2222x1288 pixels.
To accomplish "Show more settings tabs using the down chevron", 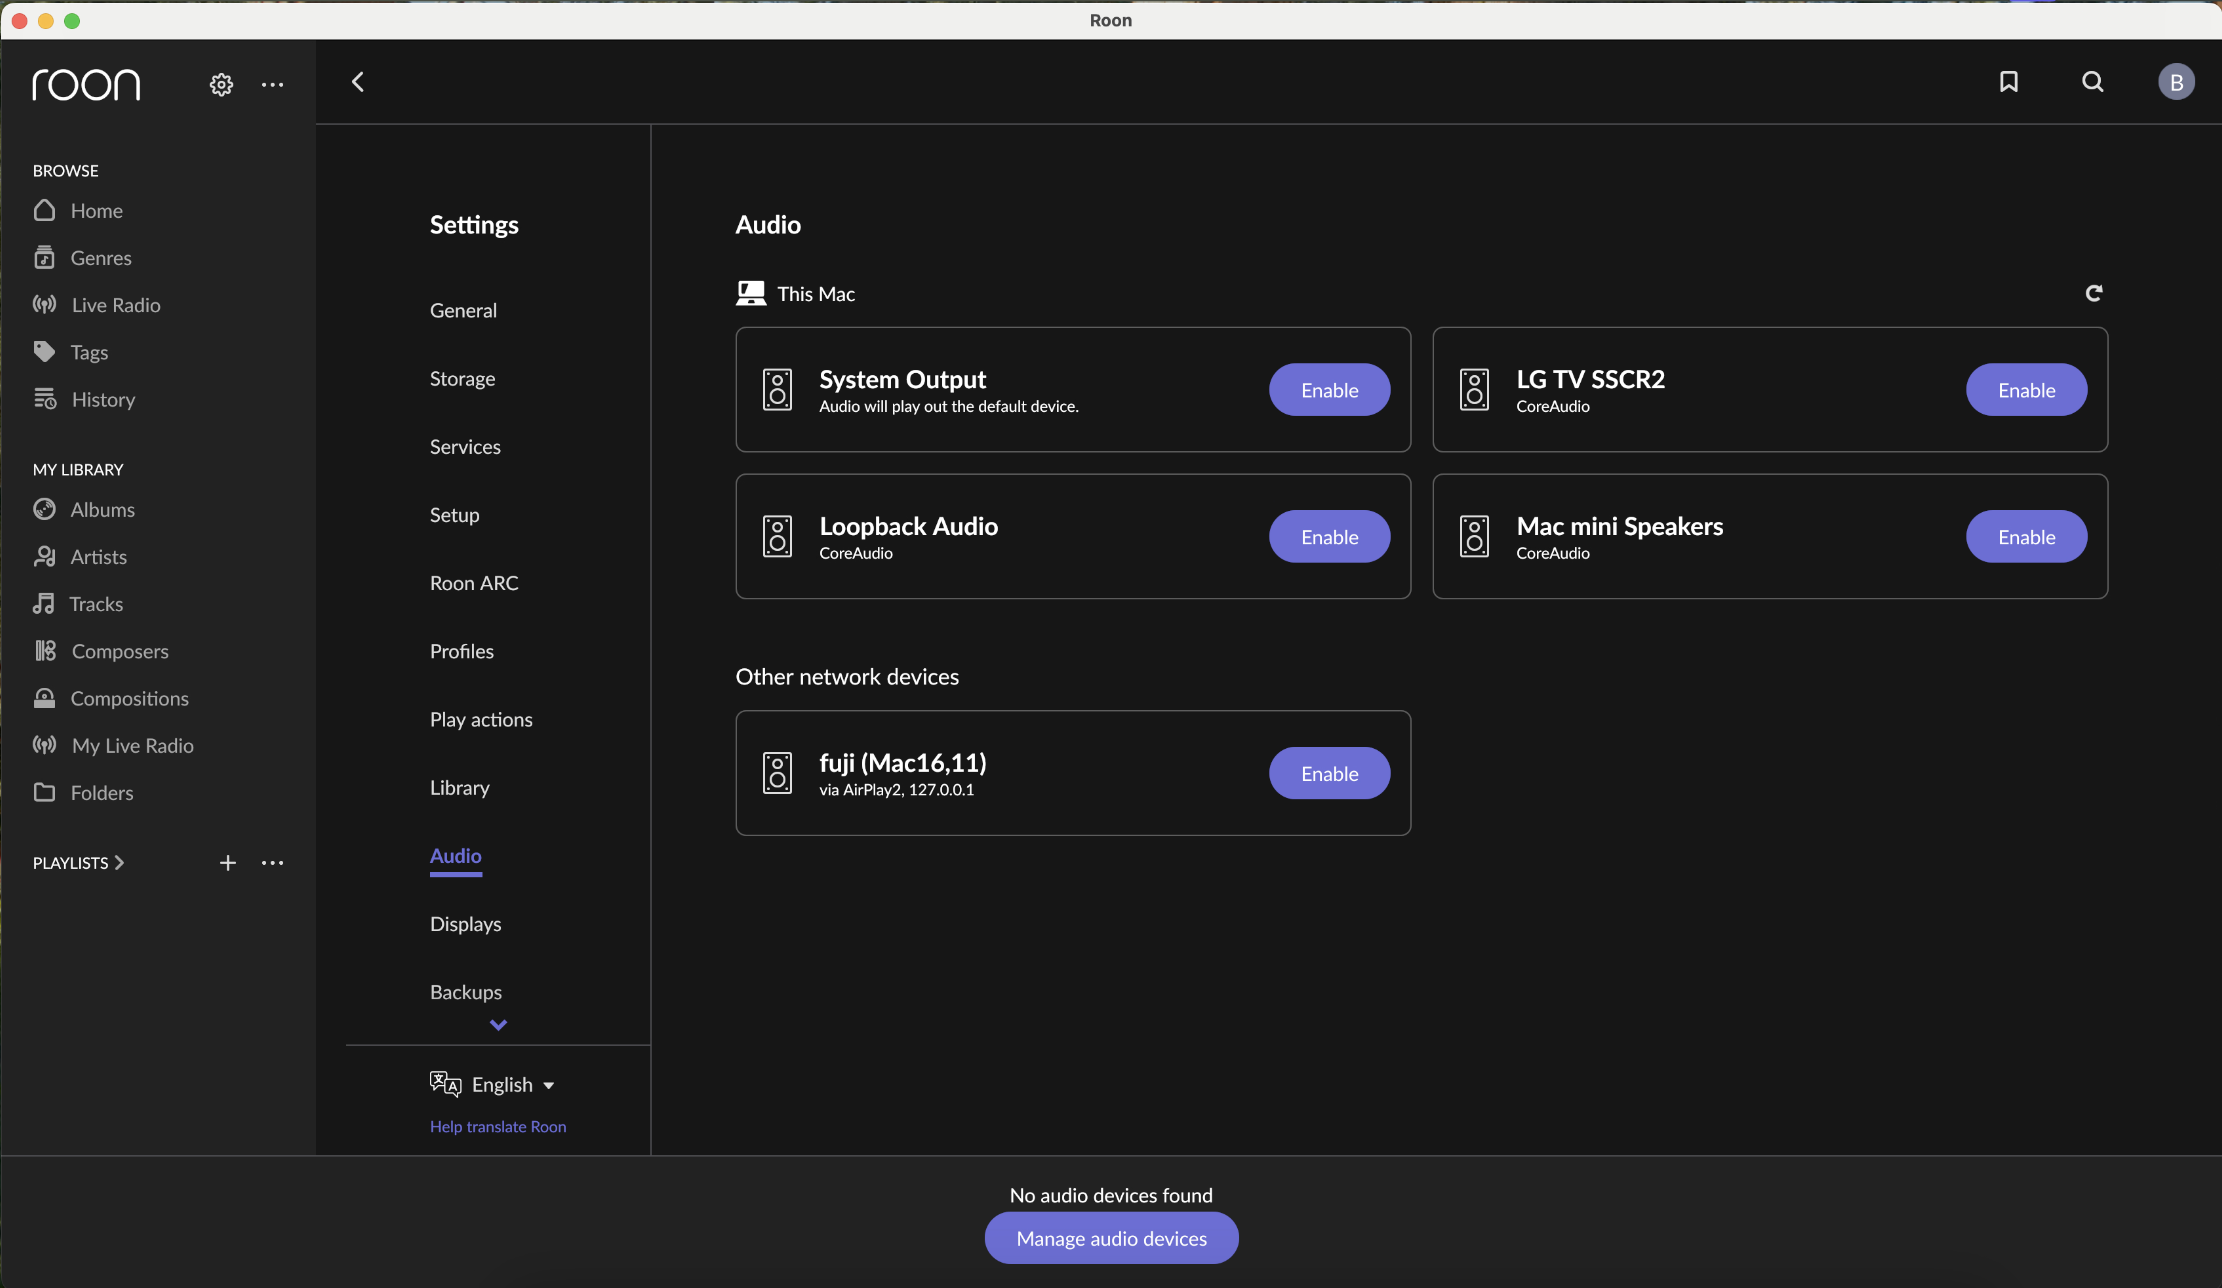I will tap(498, 1025).
